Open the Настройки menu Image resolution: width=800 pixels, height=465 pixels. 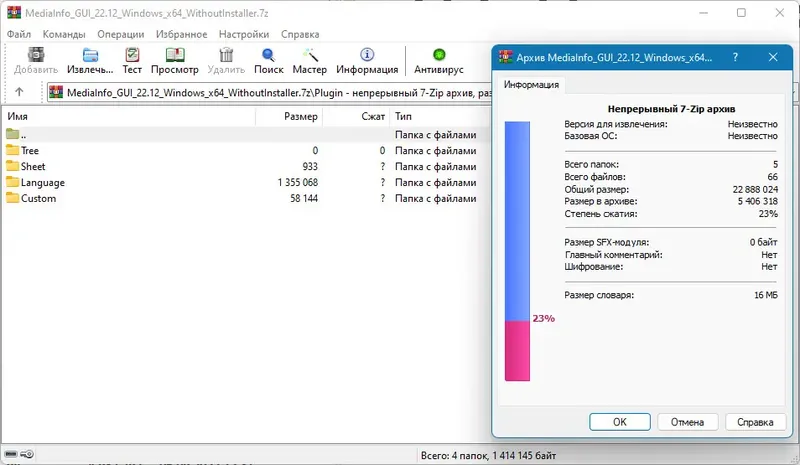click(x=244, y=34)
